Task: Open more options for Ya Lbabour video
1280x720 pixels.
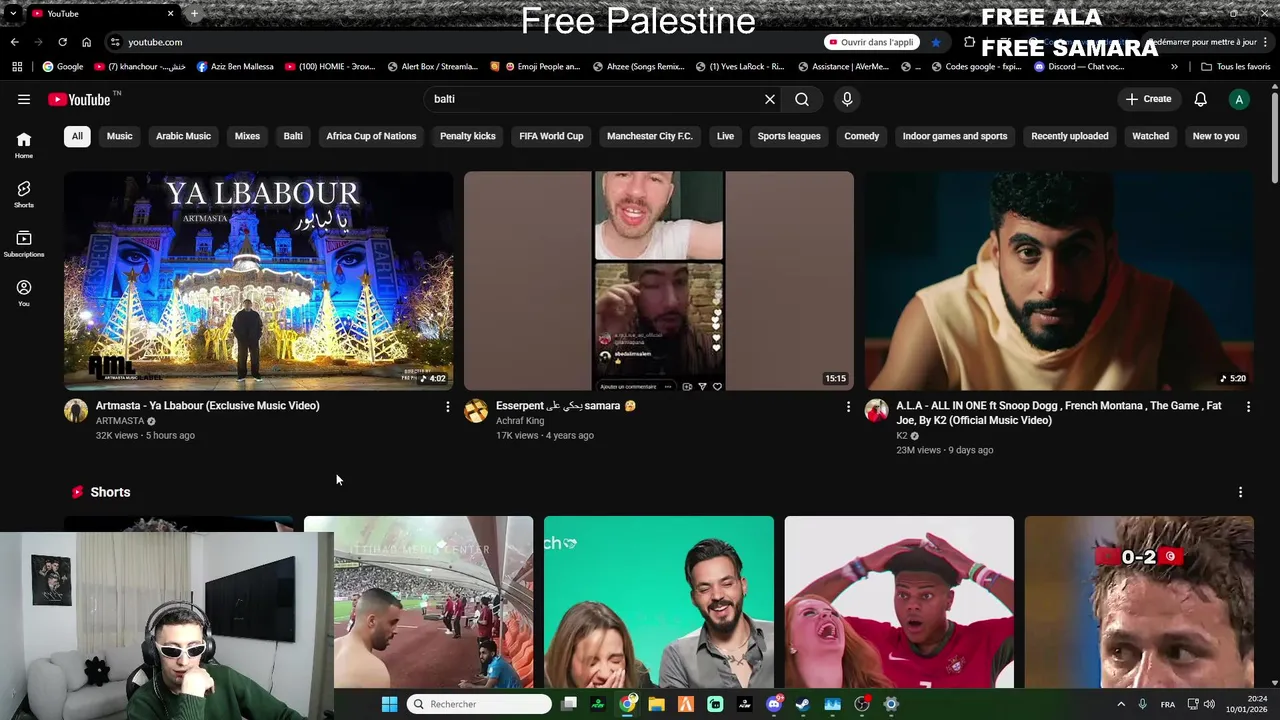Action: pyautogui.click(x=447, y=407)
